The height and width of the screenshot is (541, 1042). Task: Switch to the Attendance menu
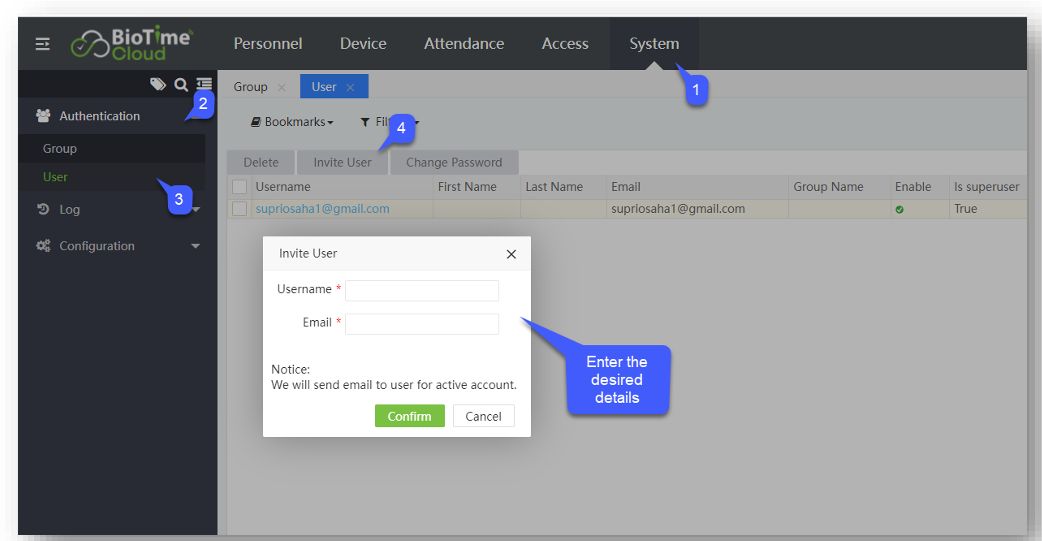click(464, 44)
